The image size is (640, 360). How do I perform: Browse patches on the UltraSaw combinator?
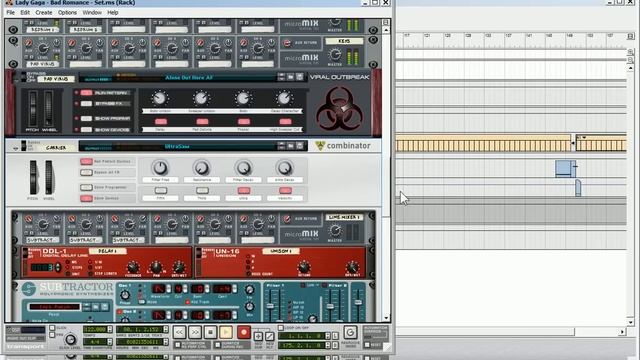click(x=290, y=146)
